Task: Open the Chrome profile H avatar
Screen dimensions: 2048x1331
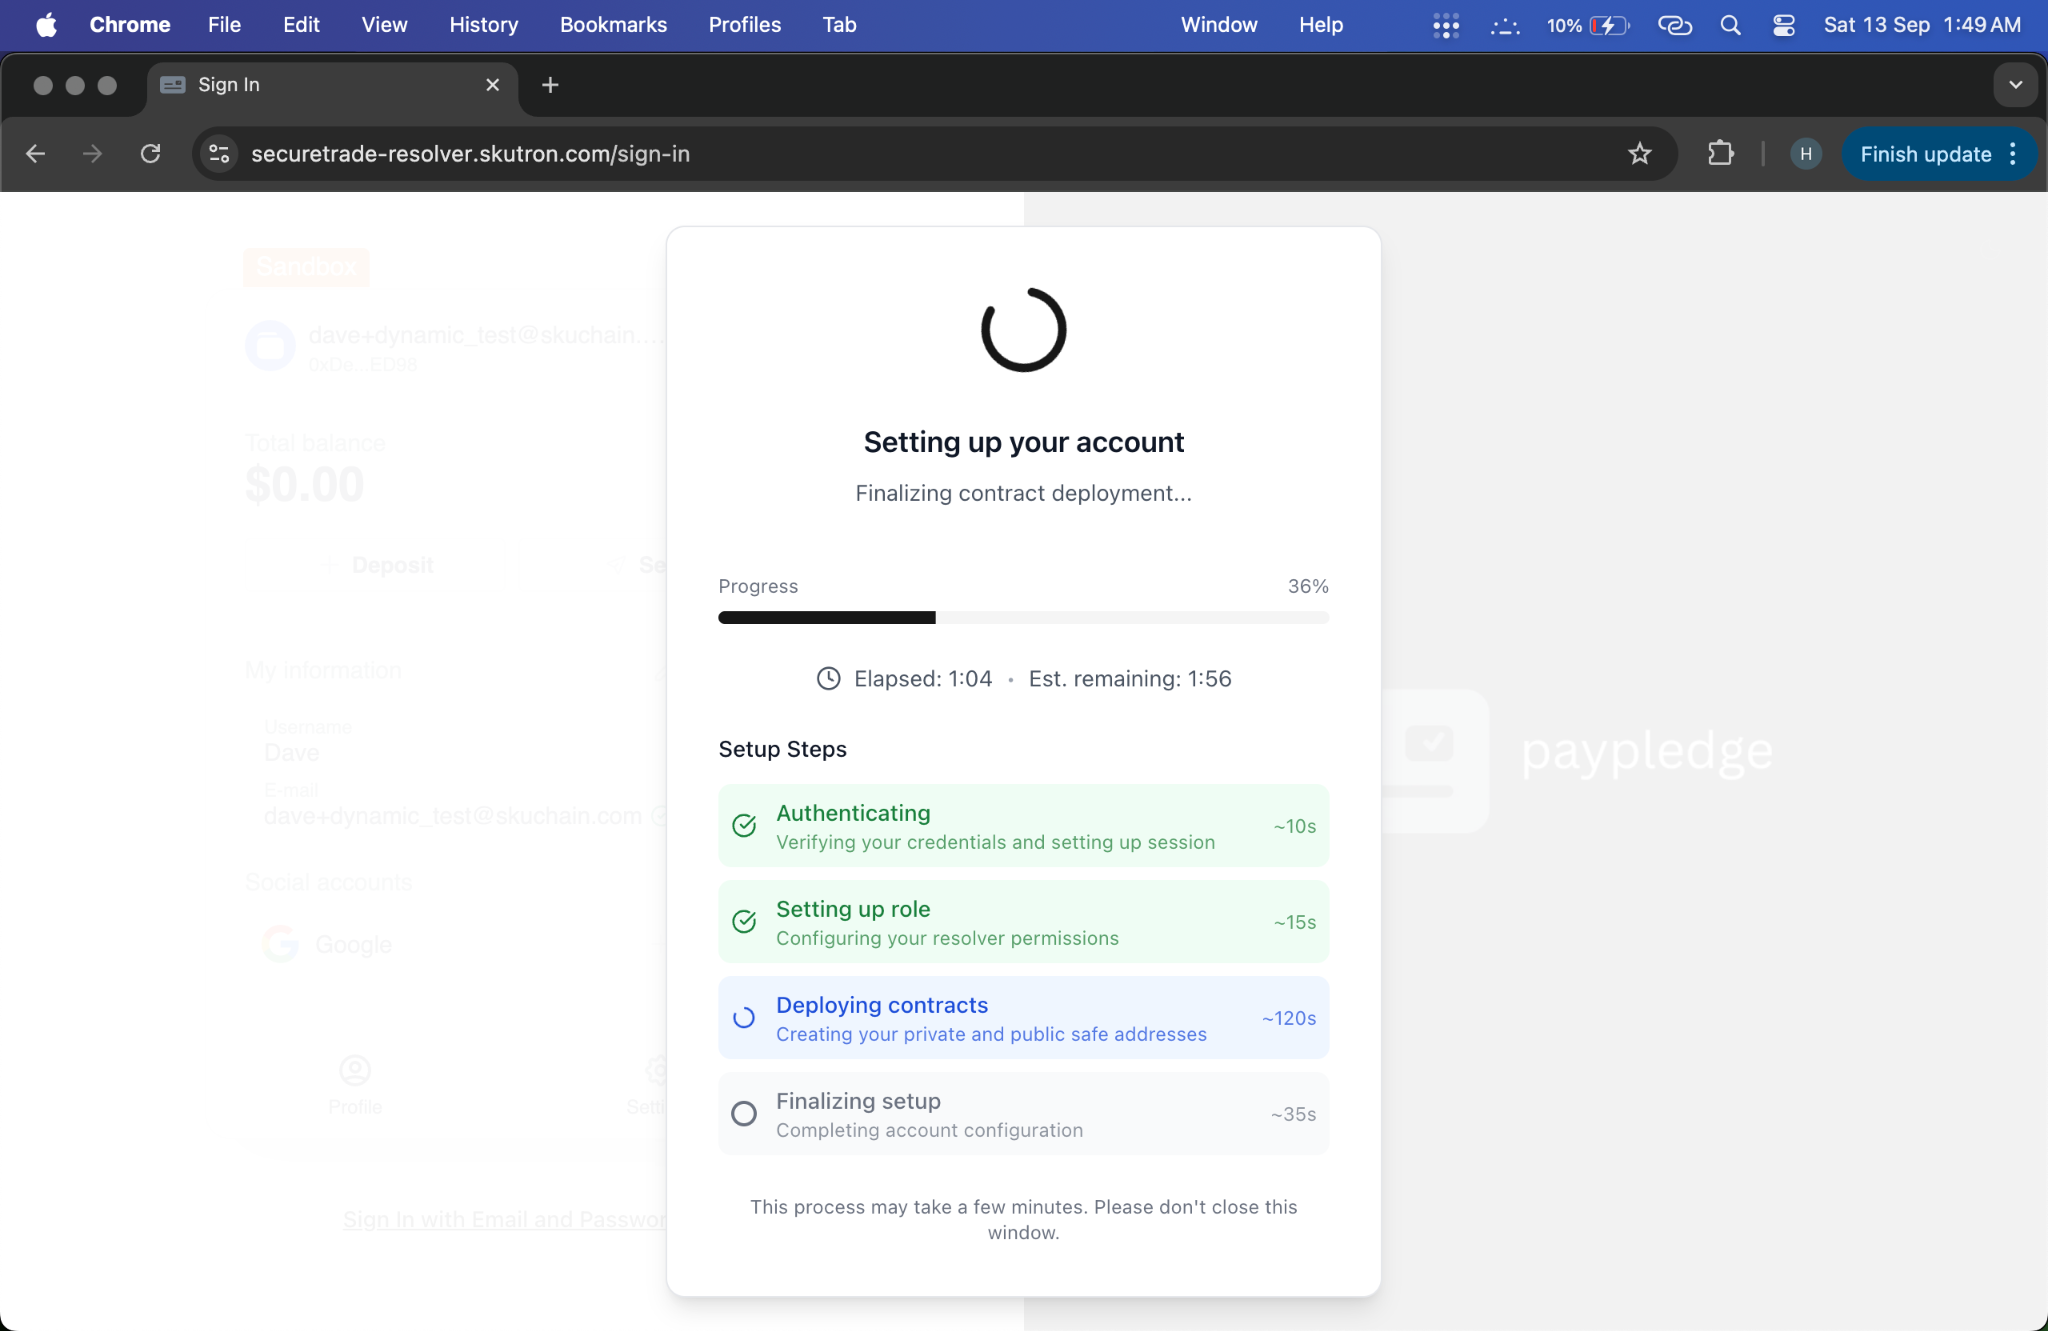Action: point(1805,154)
